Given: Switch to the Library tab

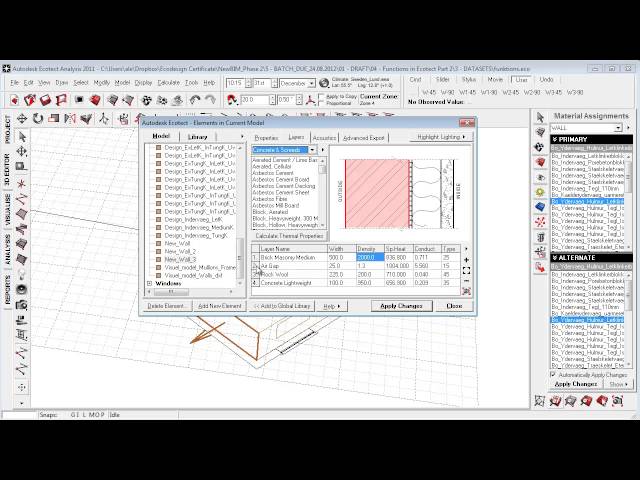Looking at the screenshot, I should pos(198,137).
